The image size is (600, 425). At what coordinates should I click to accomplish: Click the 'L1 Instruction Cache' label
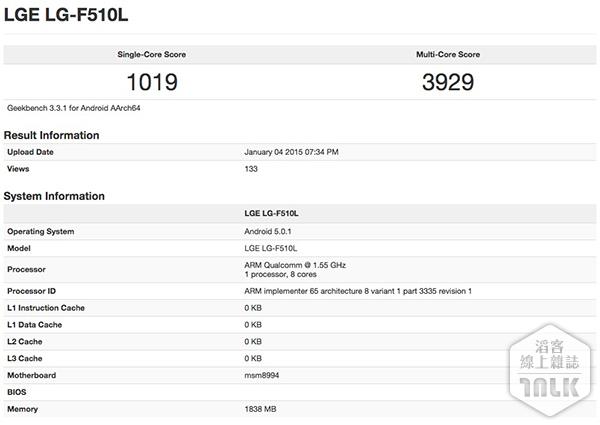[46, 308]
